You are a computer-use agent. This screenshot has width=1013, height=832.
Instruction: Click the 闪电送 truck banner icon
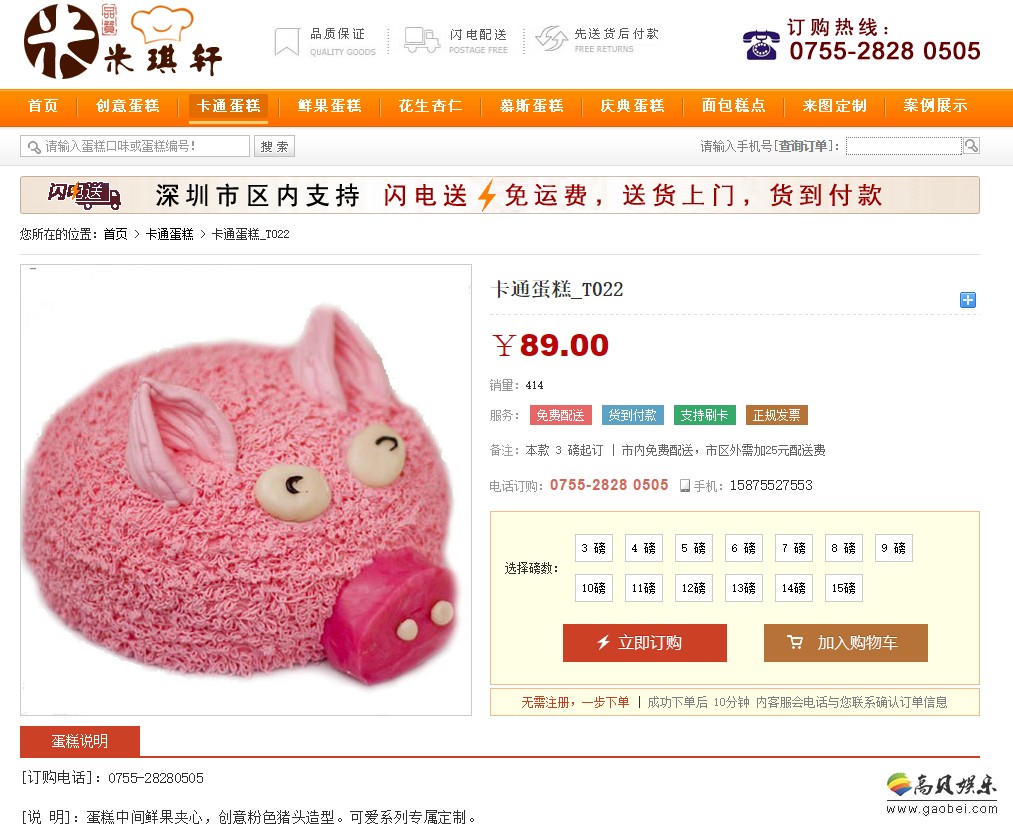(x=84, y=195)
